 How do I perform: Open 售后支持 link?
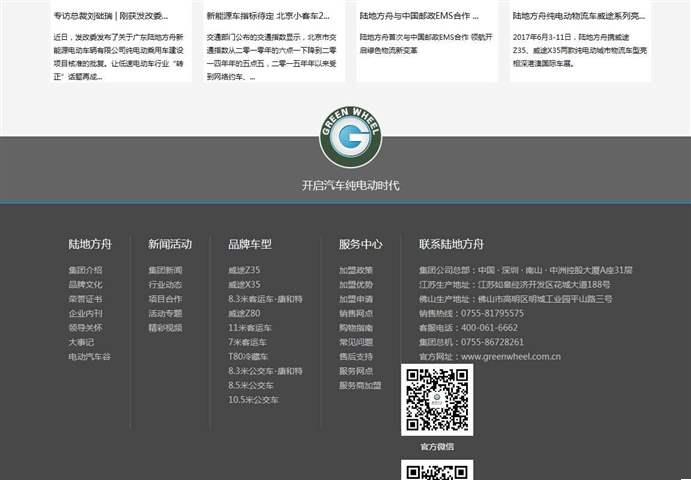coord(356,357)
